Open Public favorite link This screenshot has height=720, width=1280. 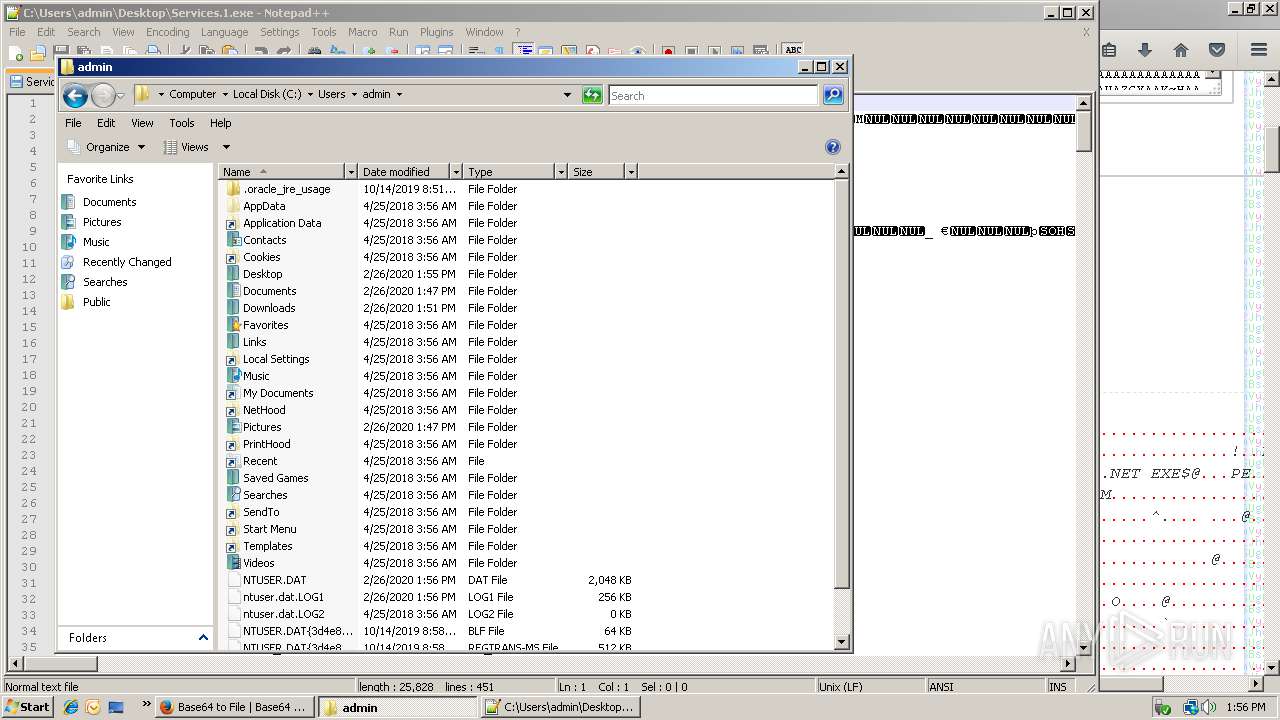pyautogui.click(x=96, y=302)
